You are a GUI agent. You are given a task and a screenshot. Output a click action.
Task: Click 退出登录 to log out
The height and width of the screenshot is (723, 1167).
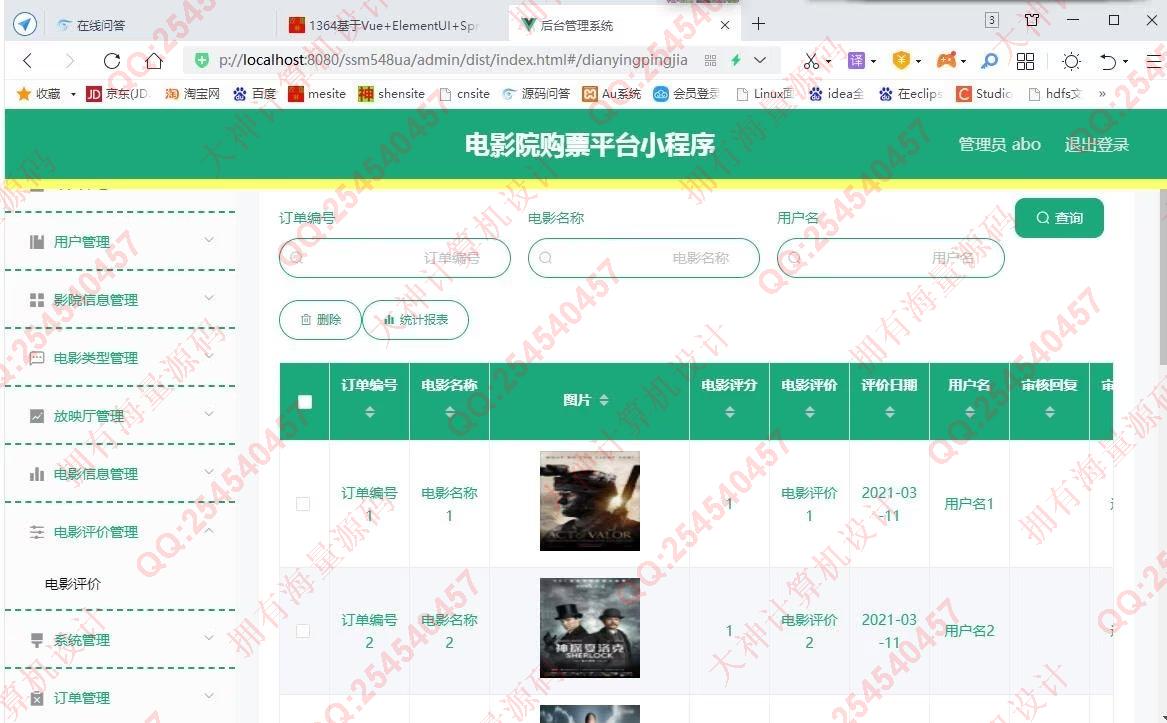coord(1096,144)
